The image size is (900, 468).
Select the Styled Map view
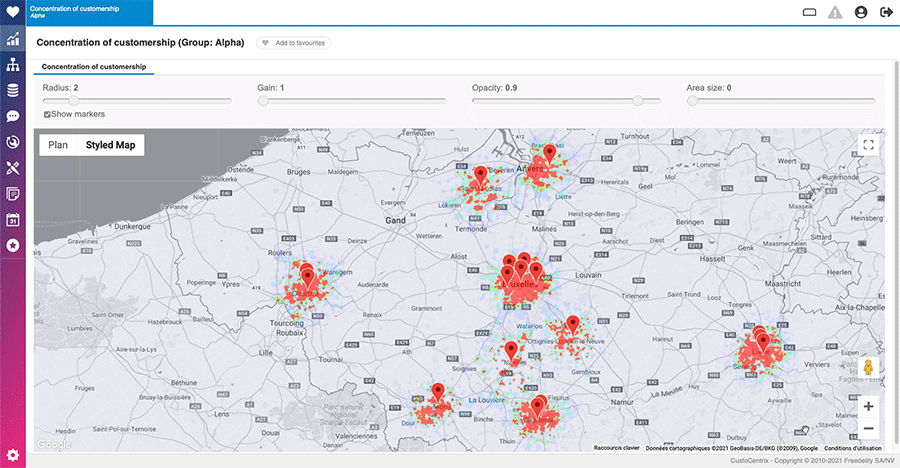(110, 145)
